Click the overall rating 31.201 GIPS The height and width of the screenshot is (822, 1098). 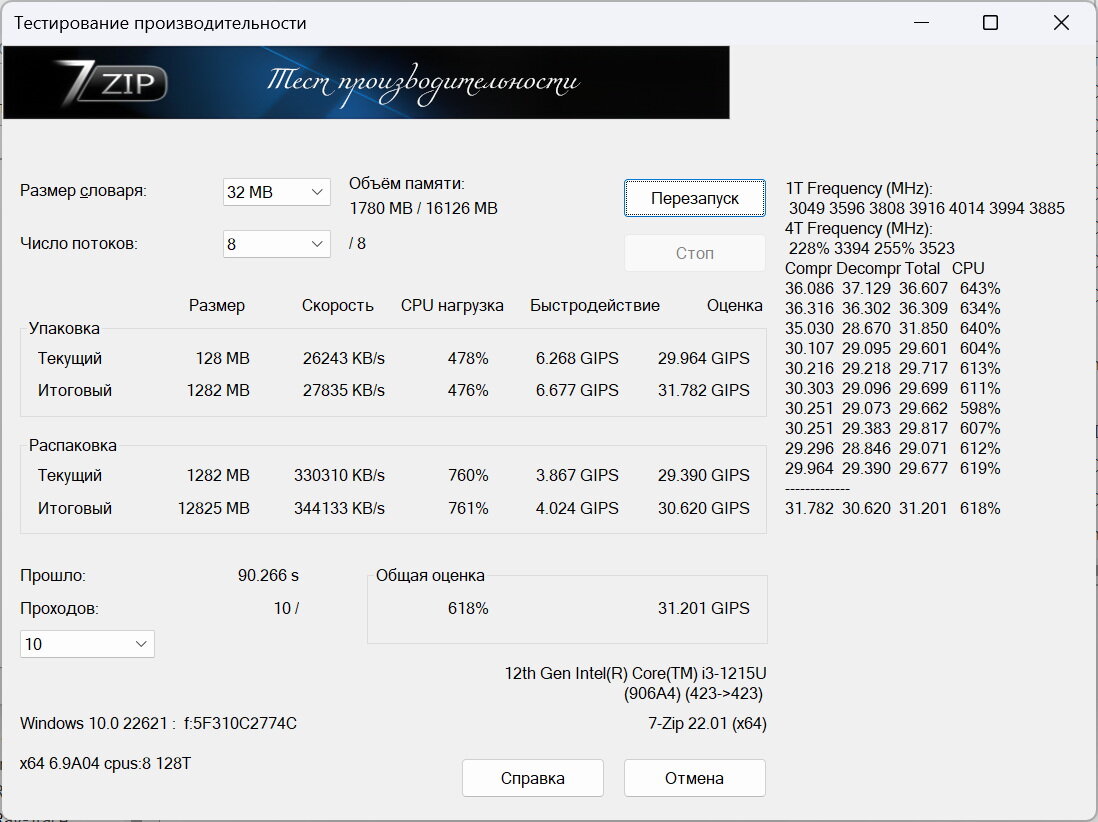pyautogui.click(x=704, y=608)
